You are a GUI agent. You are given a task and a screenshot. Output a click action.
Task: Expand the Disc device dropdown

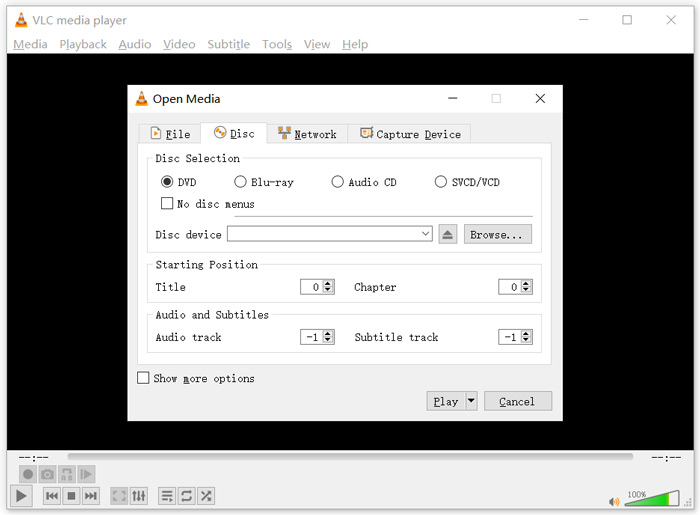click(425, 234)
